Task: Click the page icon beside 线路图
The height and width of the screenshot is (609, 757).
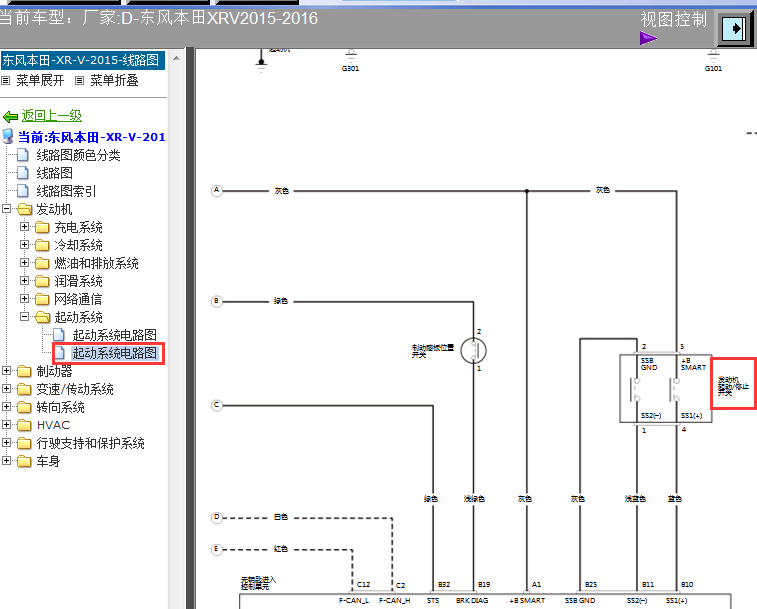Action: point(23,173)
